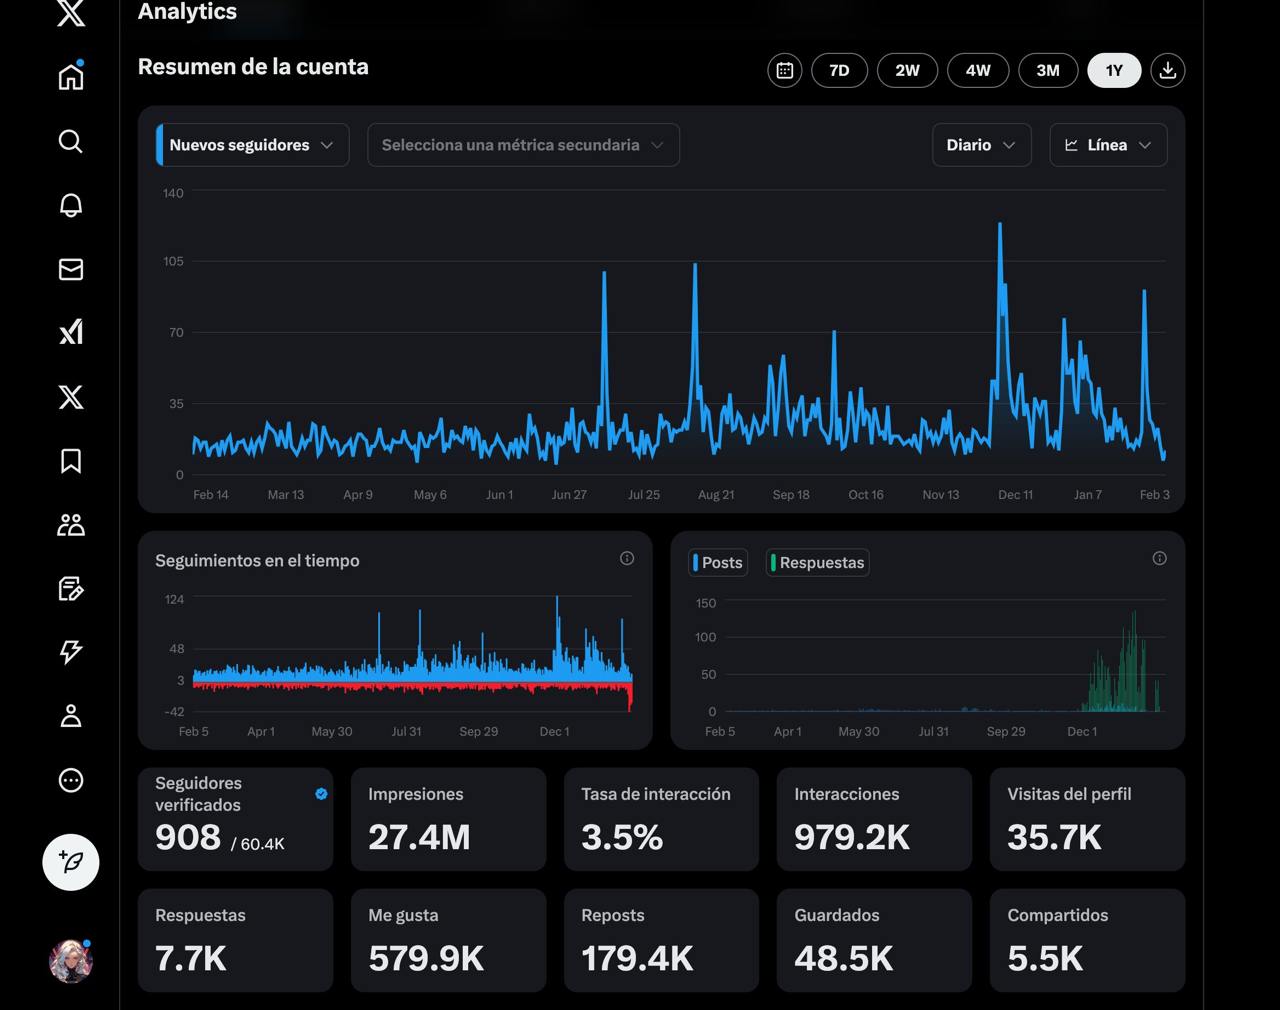Open Nuevos seguidores metric dropdown
Viewport: 1280px width, 1010px height.
coord(253,145)
